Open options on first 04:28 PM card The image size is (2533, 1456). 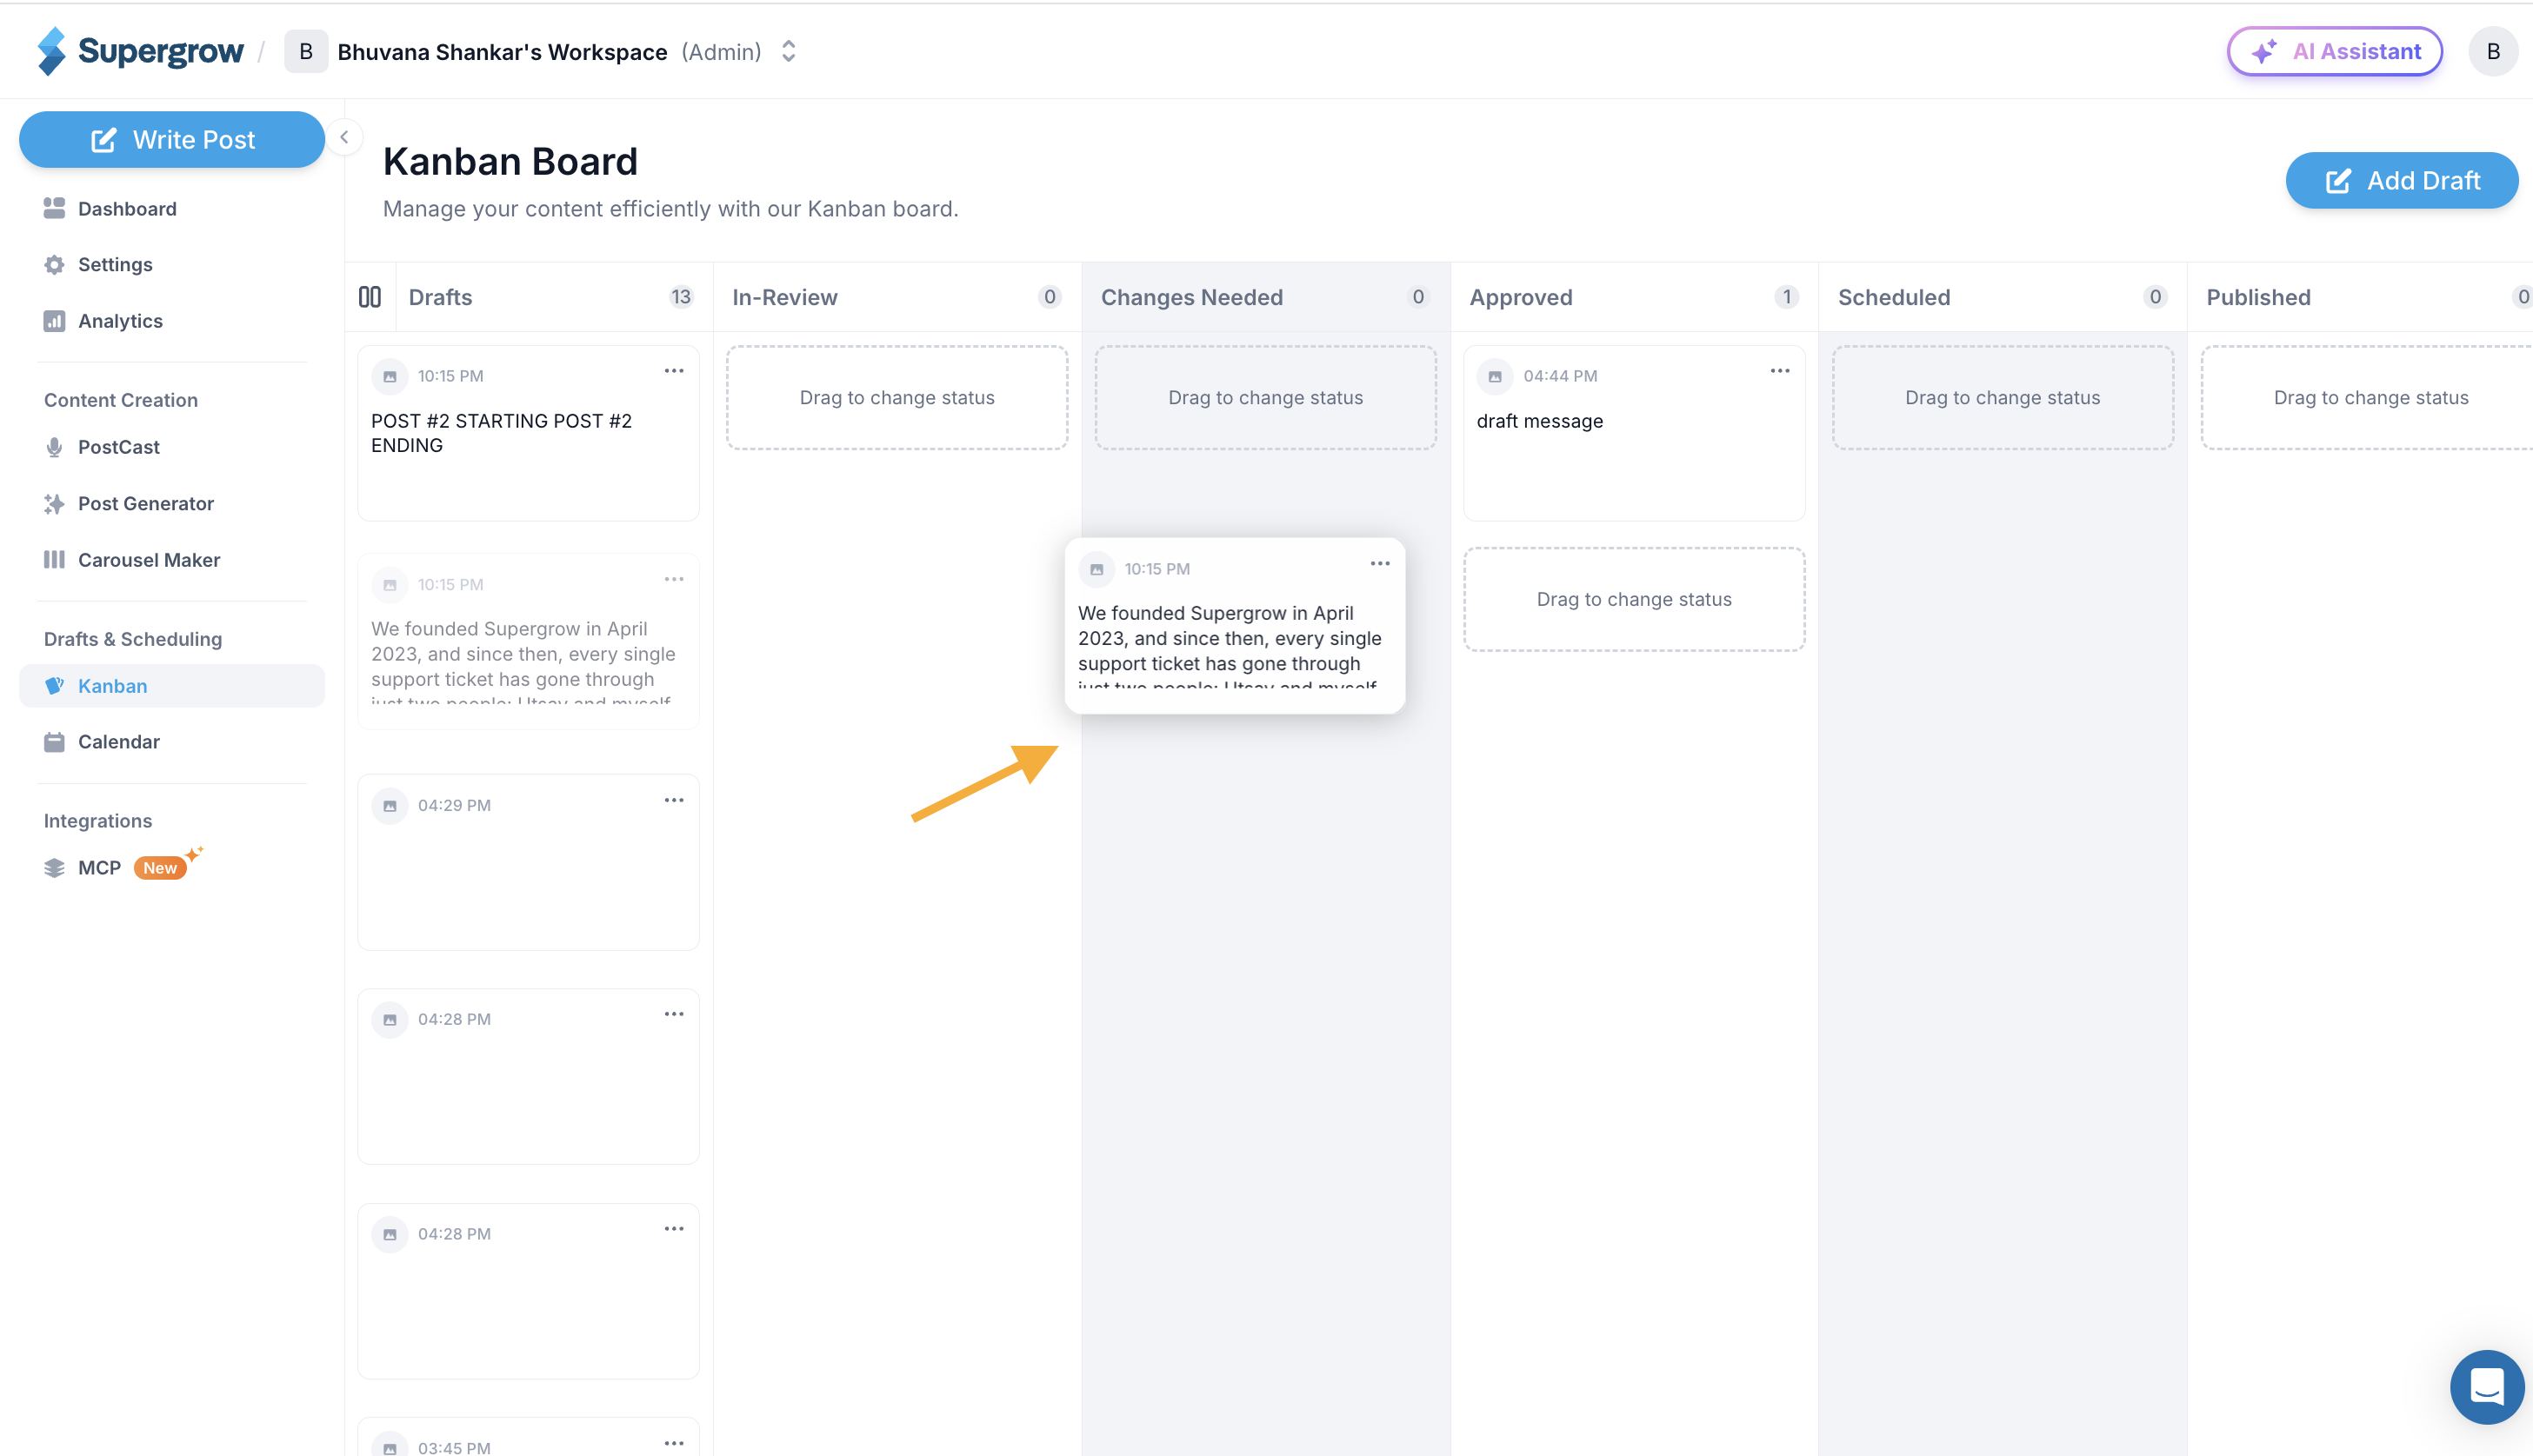(674, 1015)
